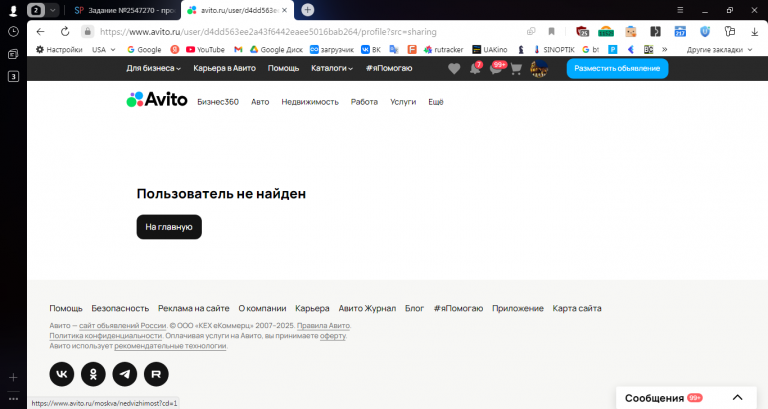Open the tab group dropdown arrow
The image size is (768, 409).
[52, 10]
